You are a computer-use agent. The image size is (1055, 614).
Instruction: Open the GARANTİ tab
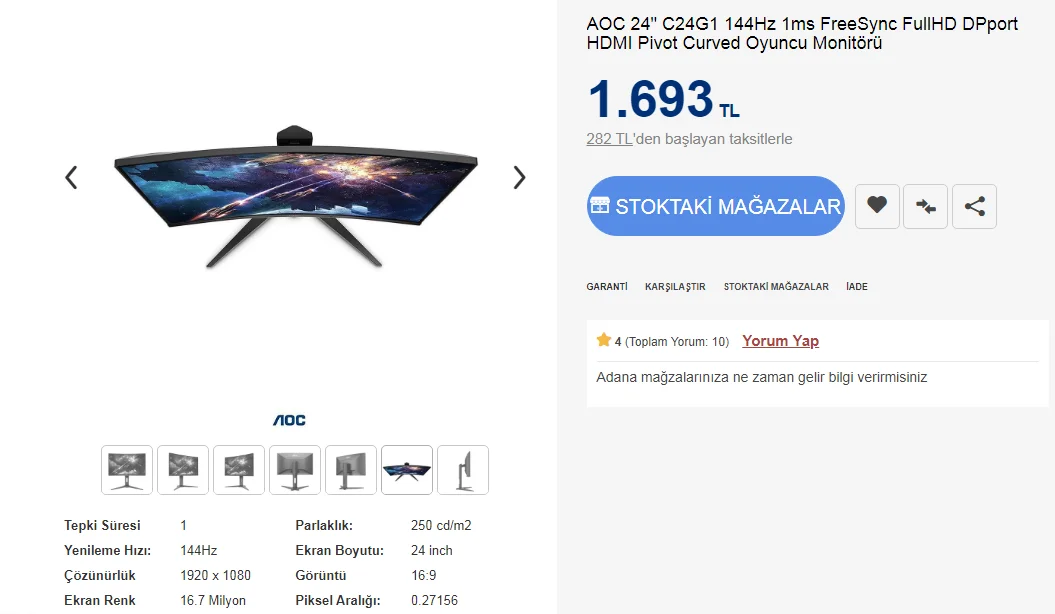point(607,286)
